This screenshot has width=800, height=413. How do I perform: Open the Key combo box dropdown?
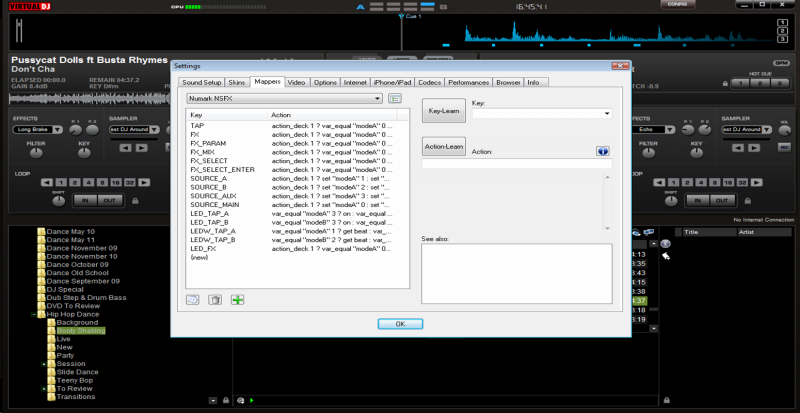point(607,113)
